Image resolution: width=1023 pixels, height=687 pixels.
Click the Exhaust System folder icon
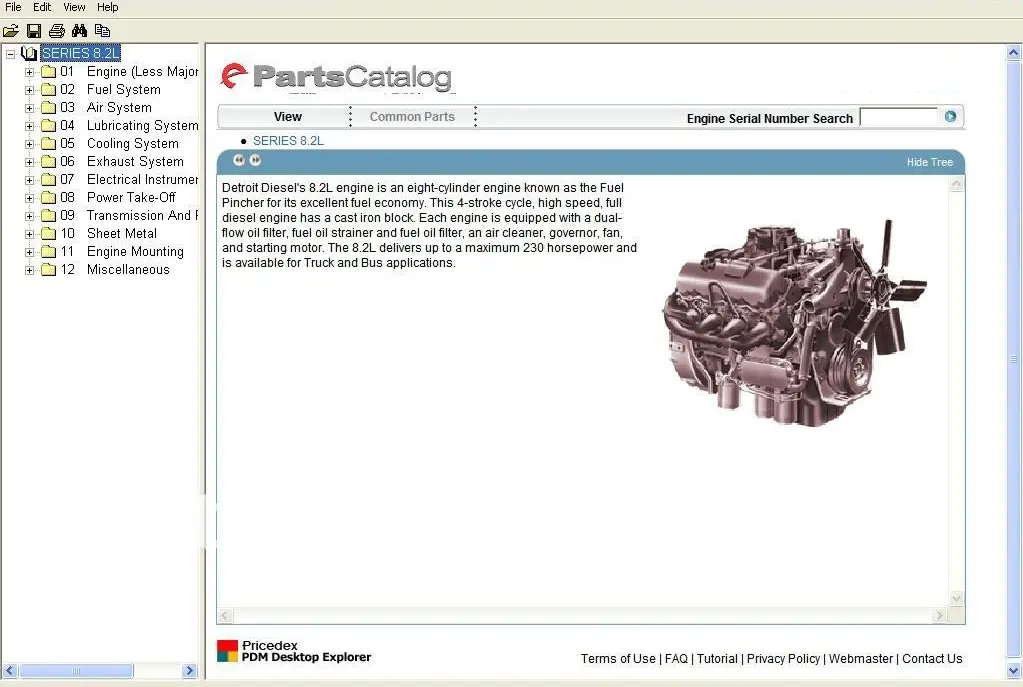pyautogui.click(x=48, y=161)
